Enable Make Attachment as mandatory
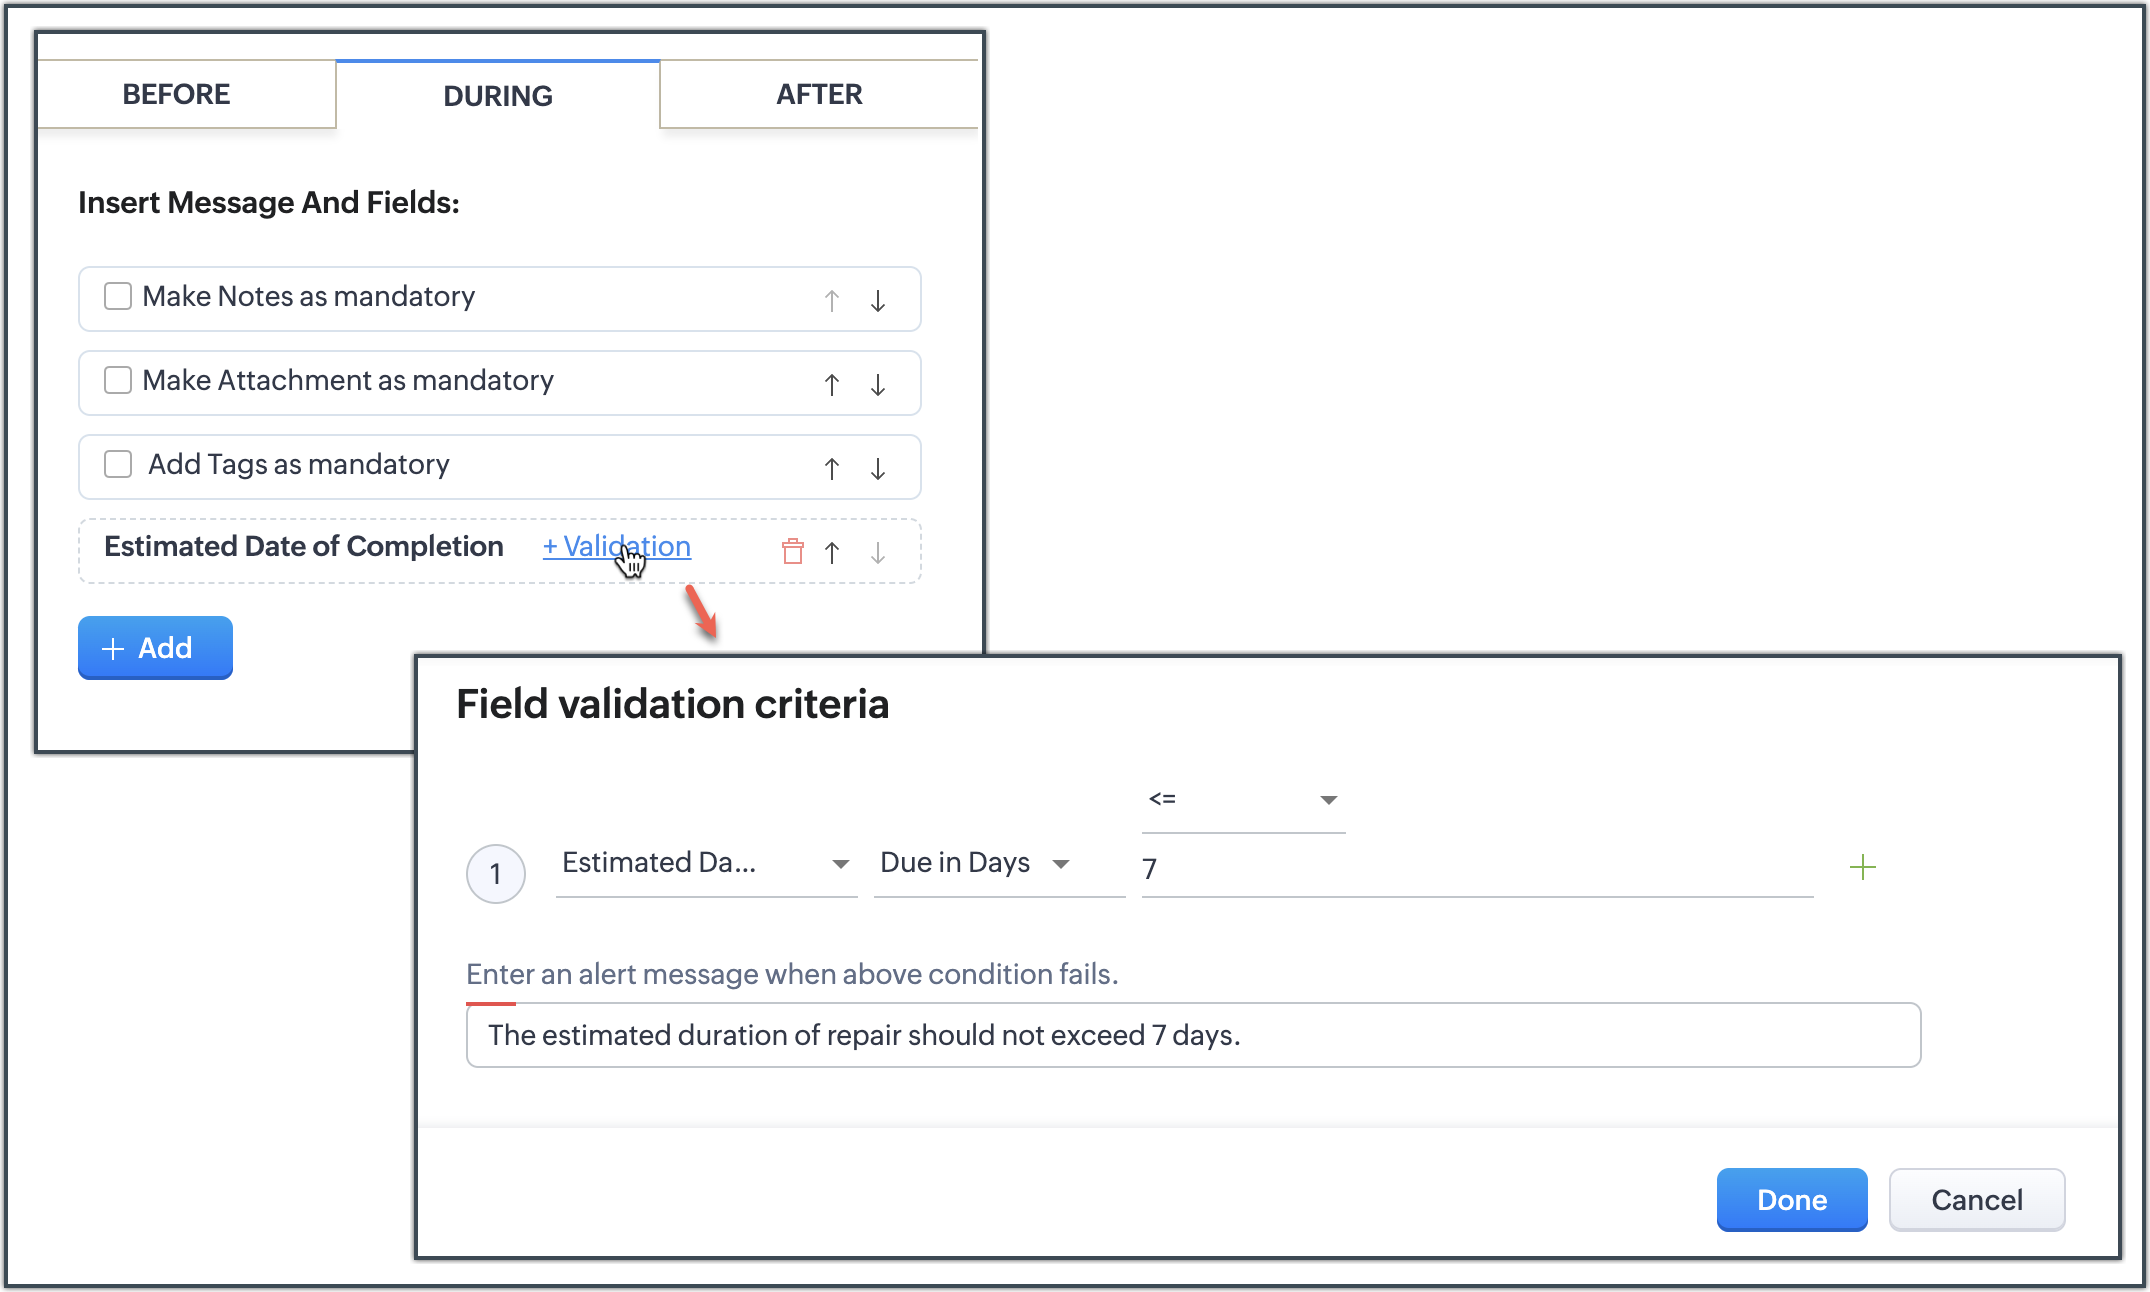 coord(118,380)
